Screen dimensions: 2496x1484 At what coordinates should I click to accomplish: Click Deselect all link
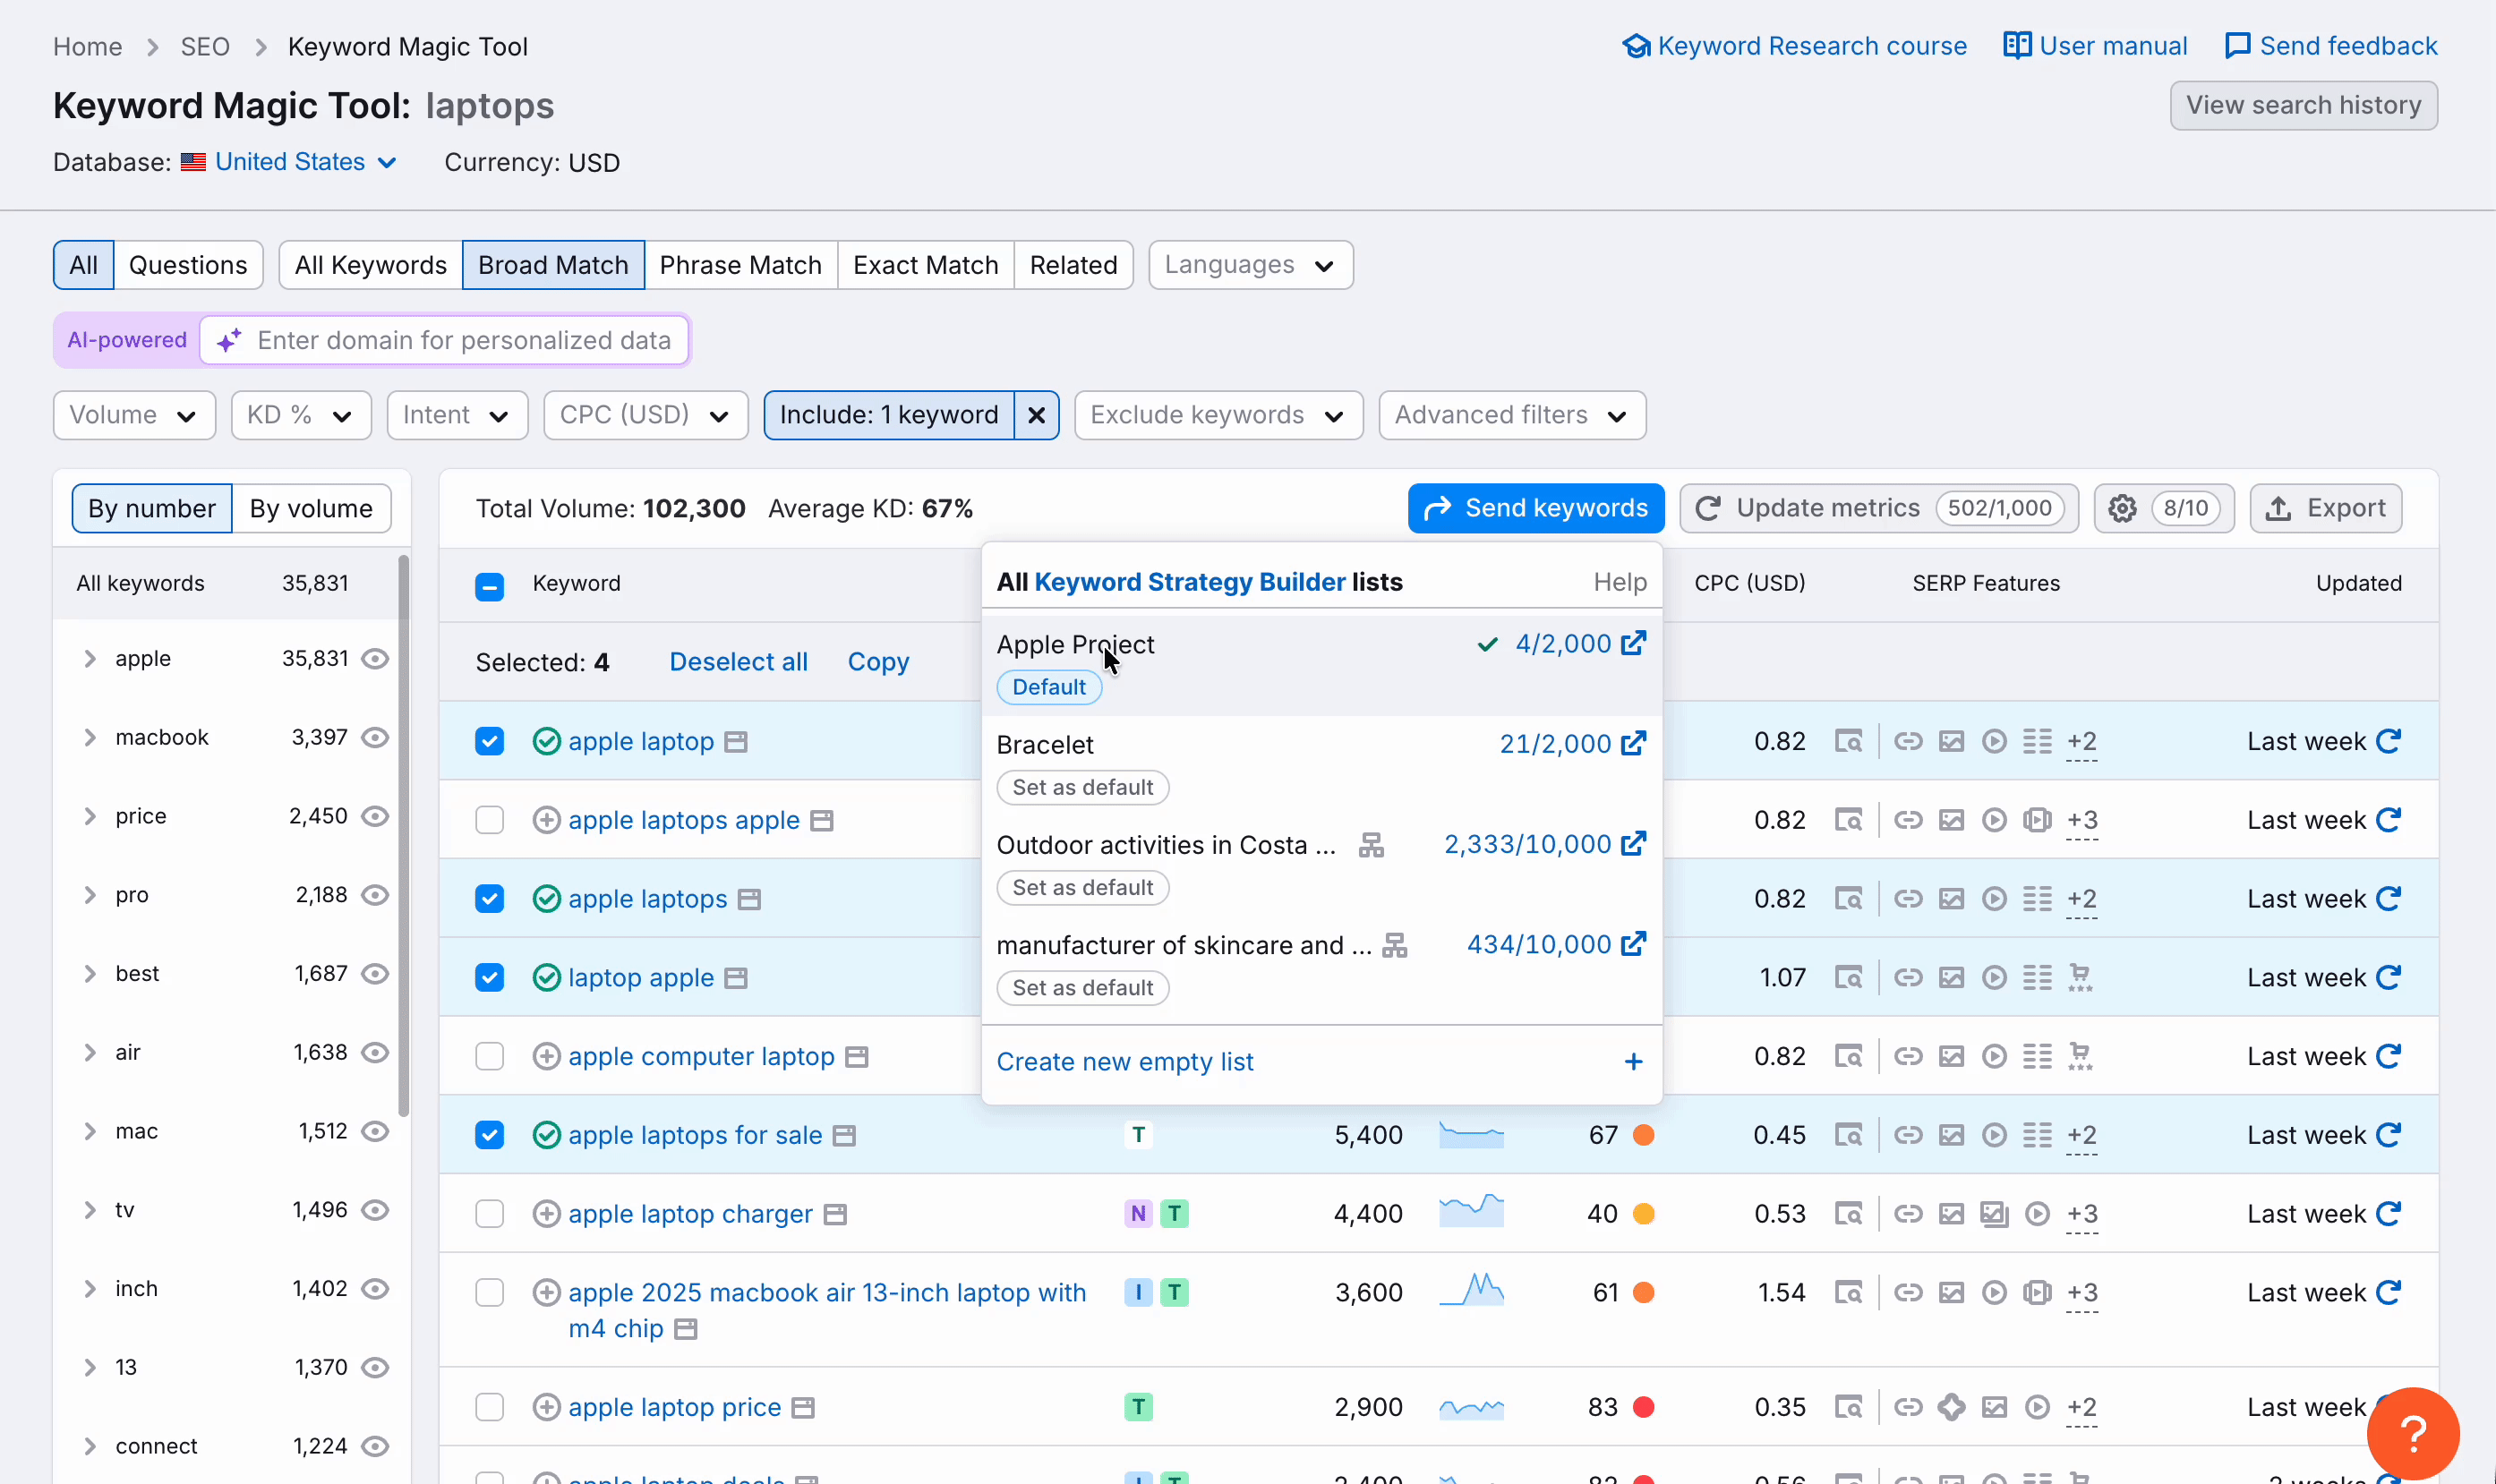coord(738,662)
